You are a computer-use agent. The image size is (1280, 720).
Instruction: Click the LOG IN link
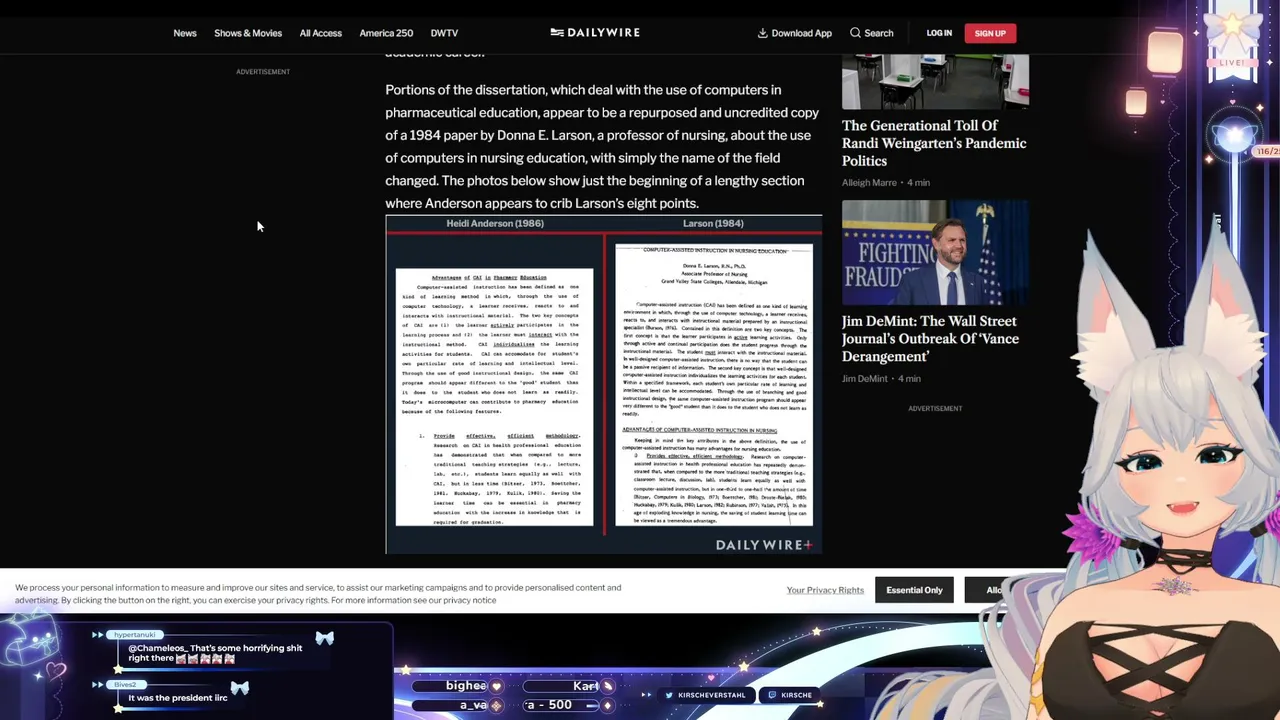point(939,33)
